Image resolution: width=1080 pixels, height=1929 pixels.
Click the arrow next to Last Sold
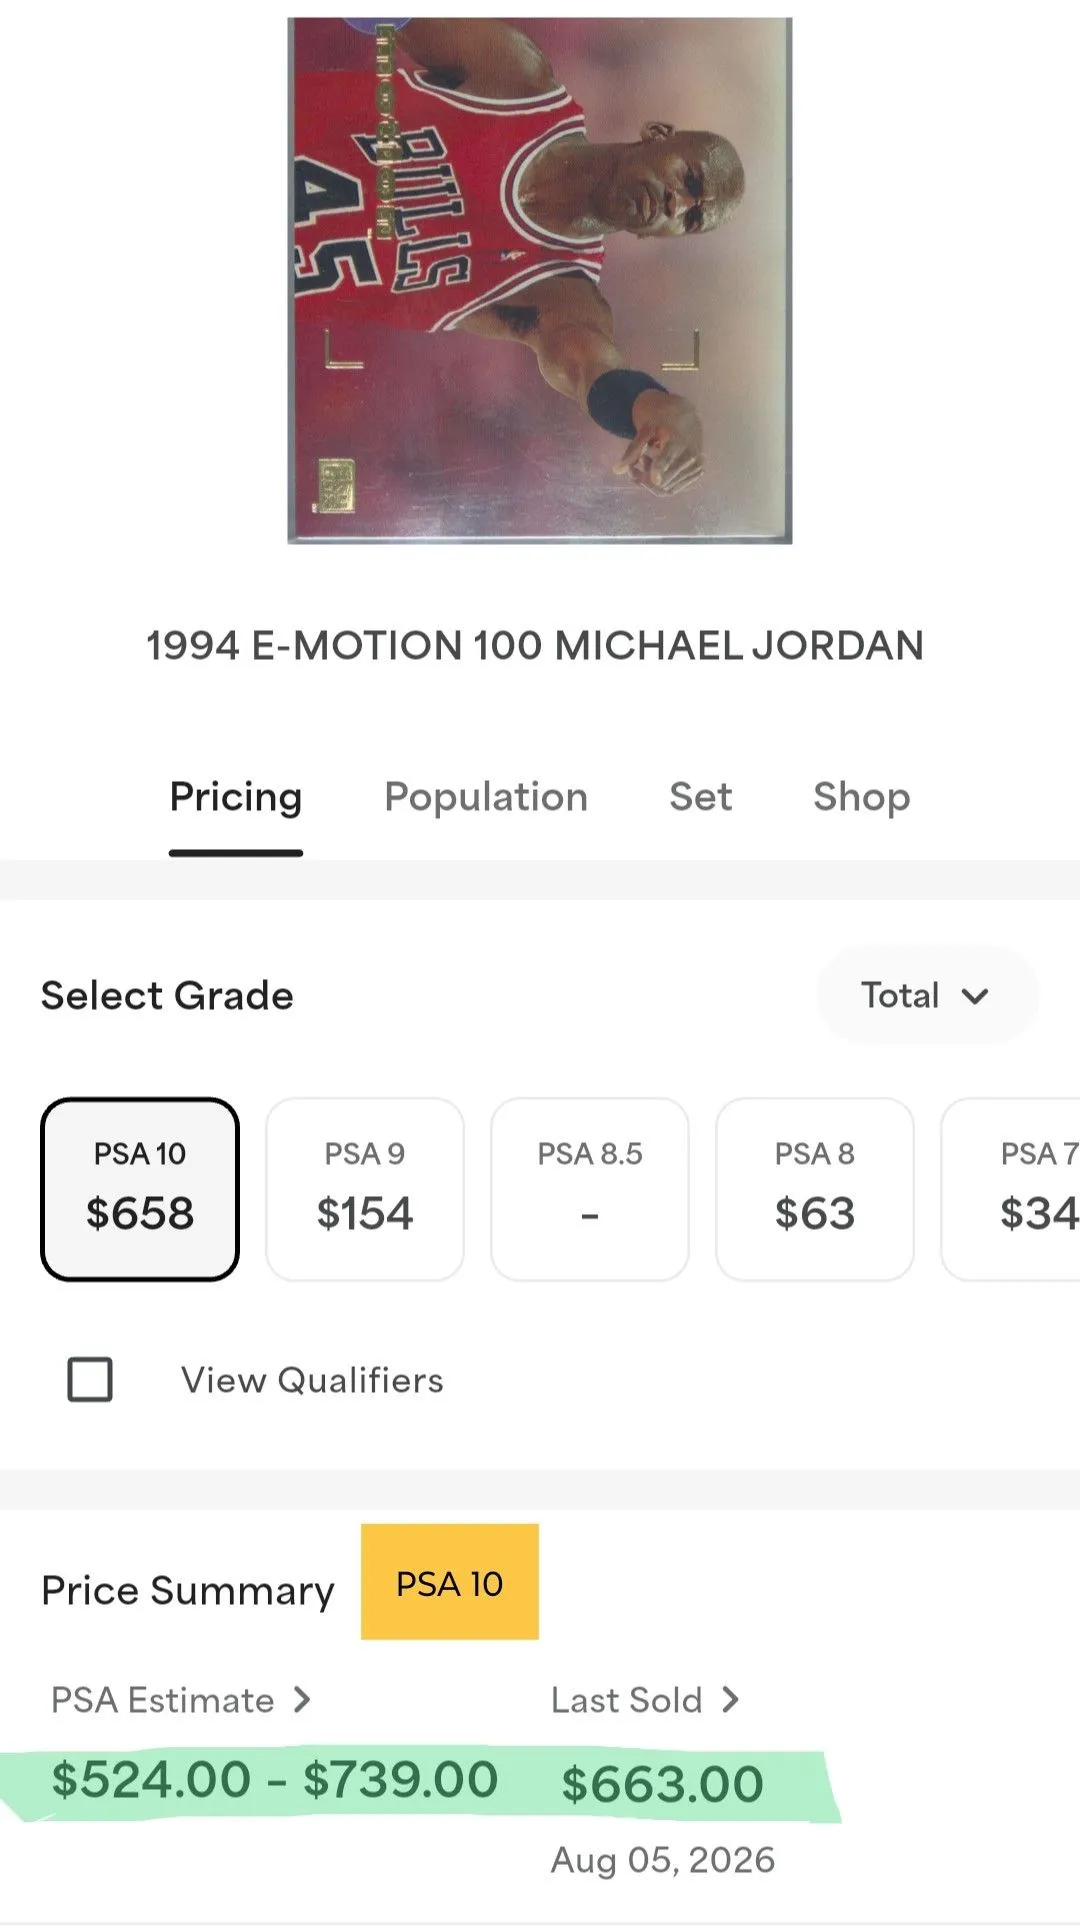tap(730, 1700)
